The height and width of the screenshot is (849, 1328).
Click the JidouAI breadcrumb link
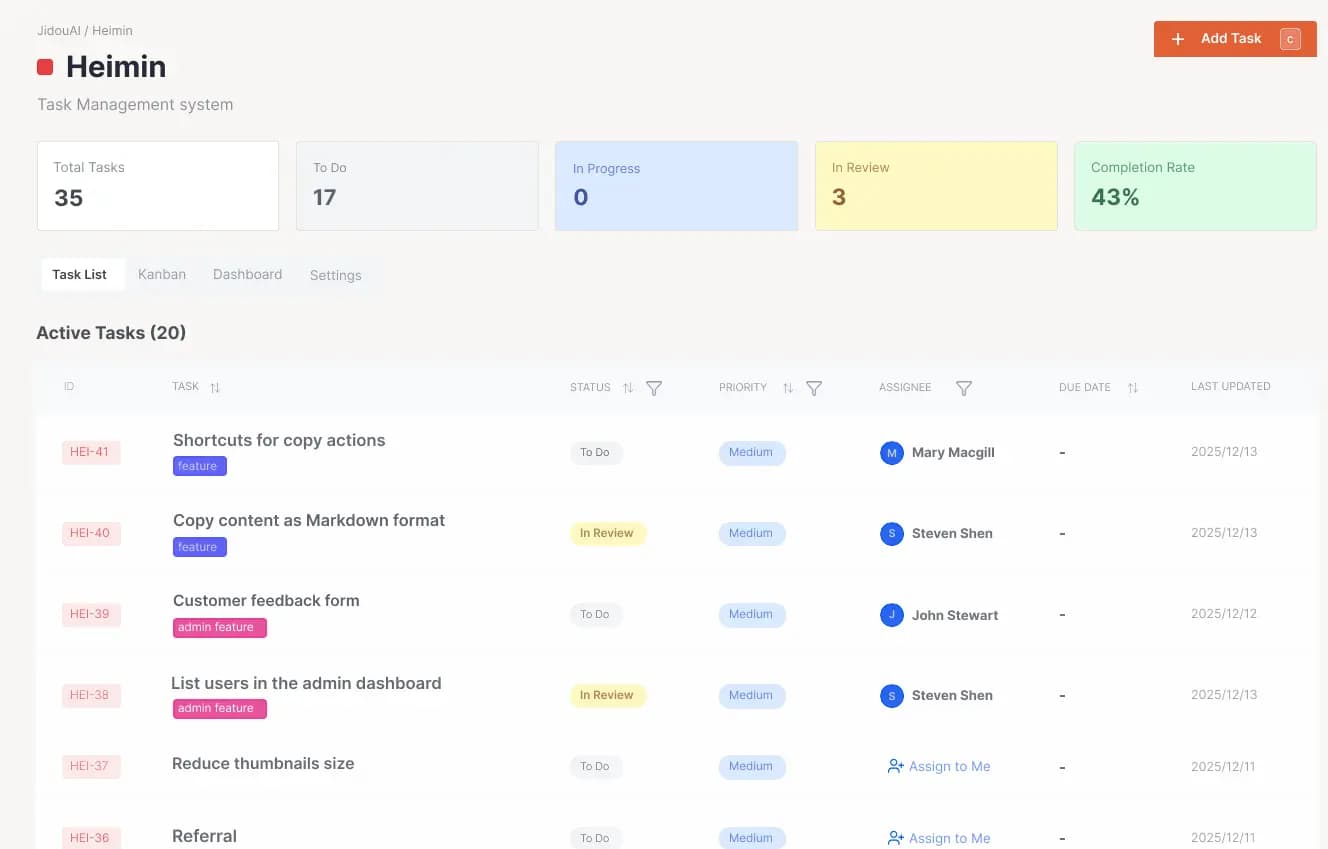(58, 30)
